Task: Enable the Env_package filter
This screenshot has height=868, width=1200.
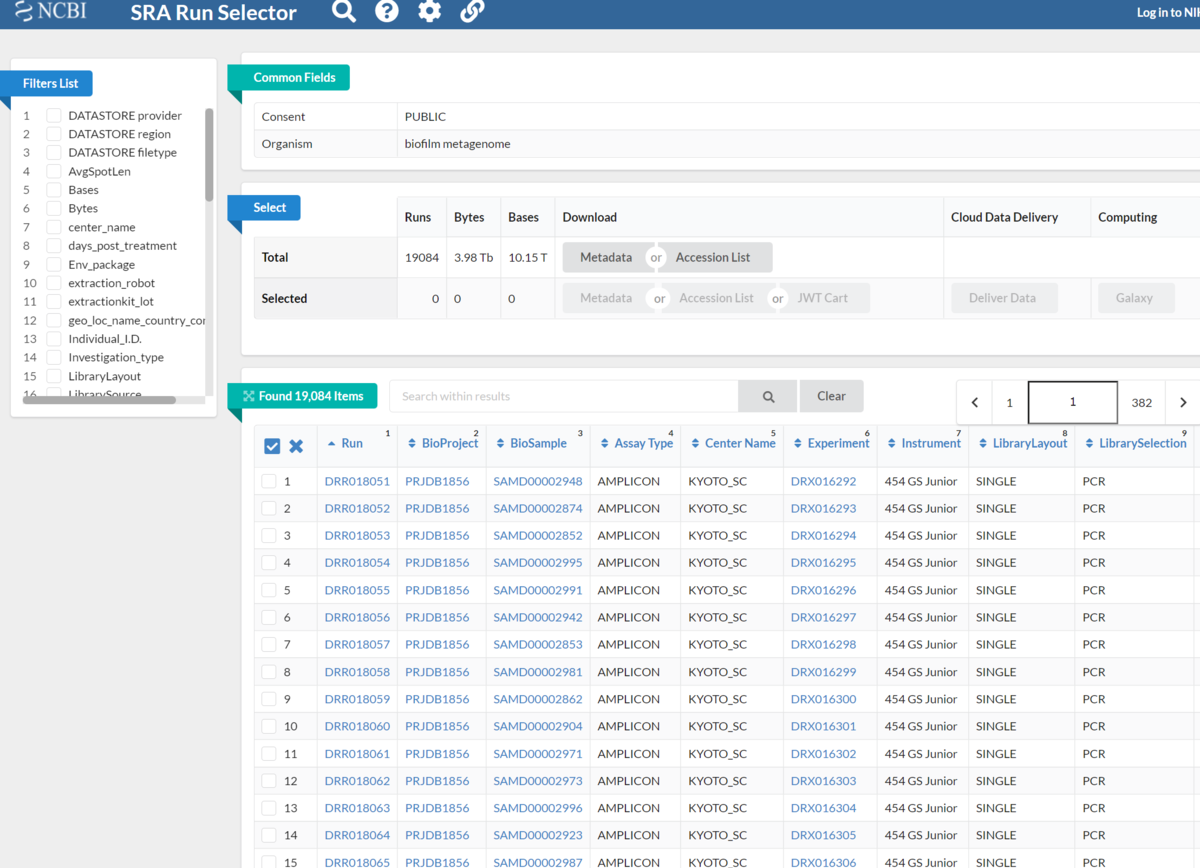Action: pos(54,264)
